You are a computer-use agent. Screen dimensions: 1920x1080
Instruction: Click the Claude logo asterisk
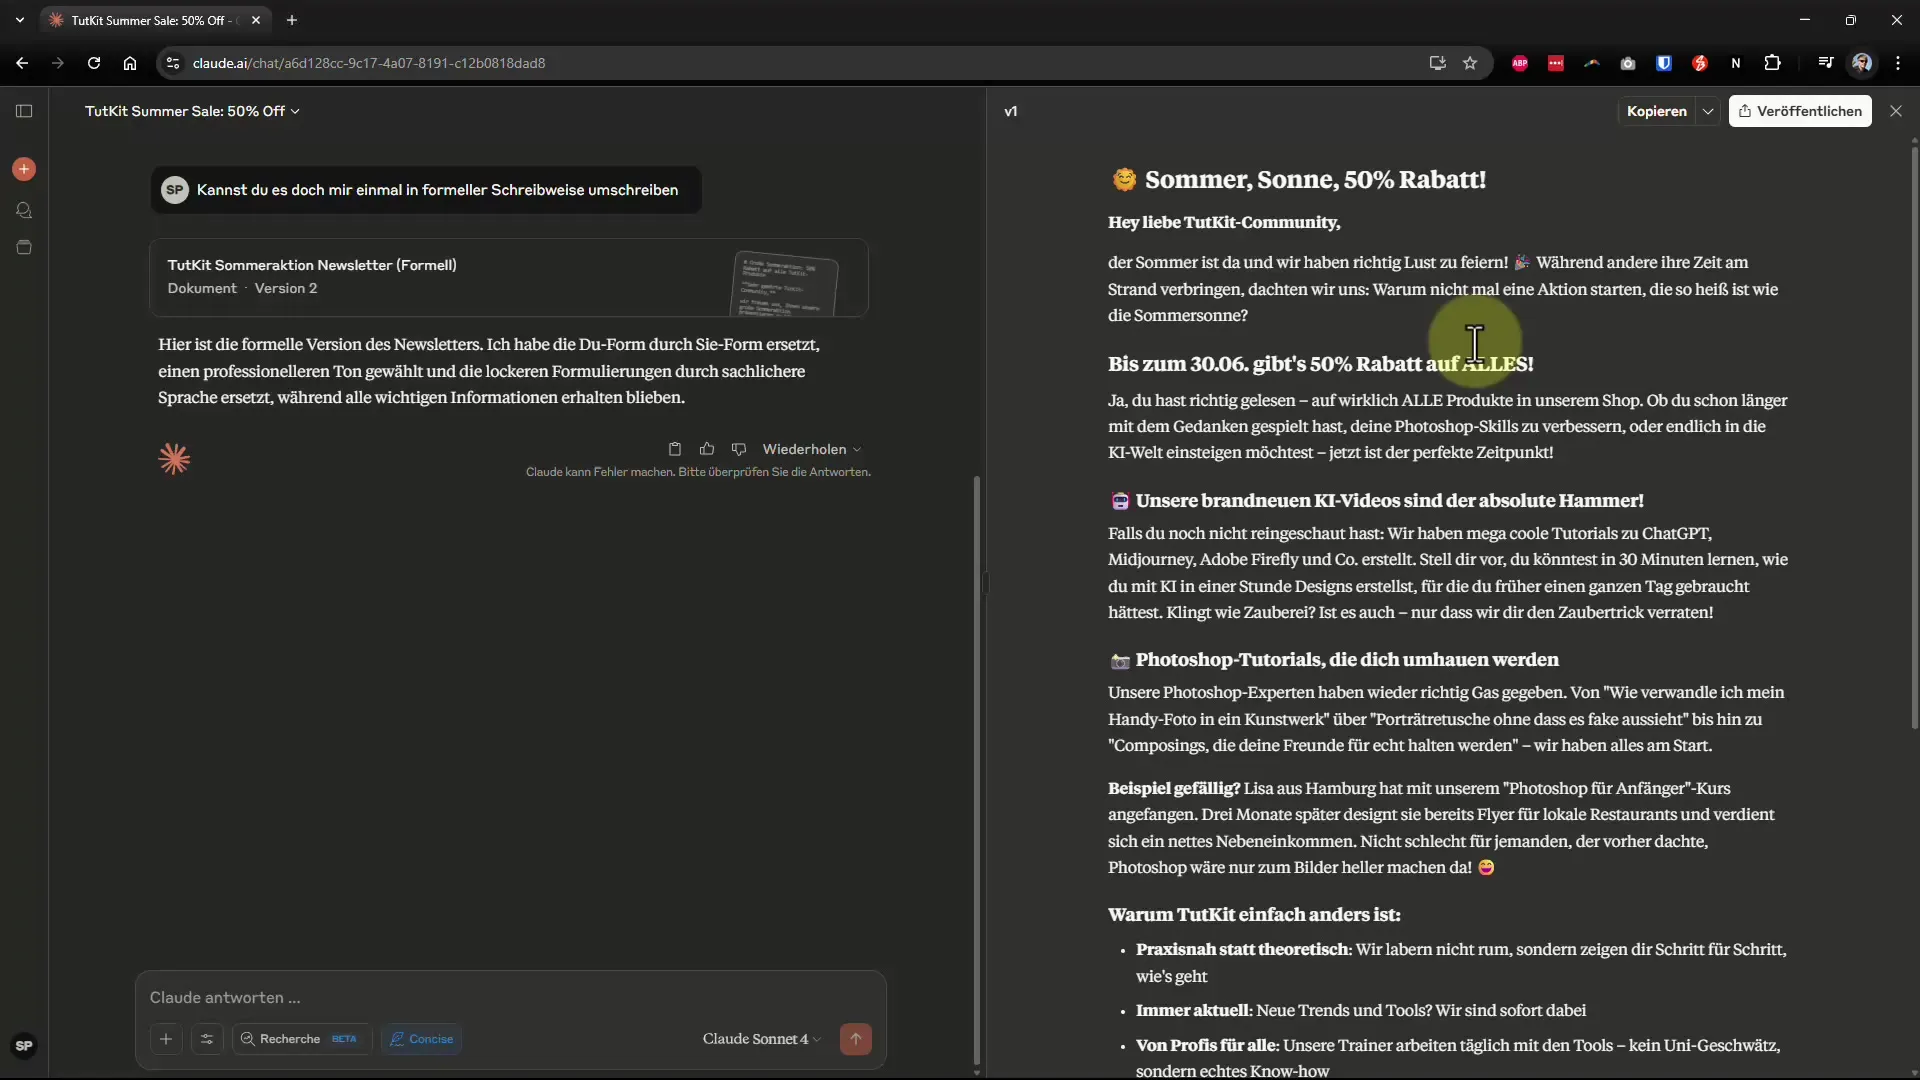click(174, 459)
